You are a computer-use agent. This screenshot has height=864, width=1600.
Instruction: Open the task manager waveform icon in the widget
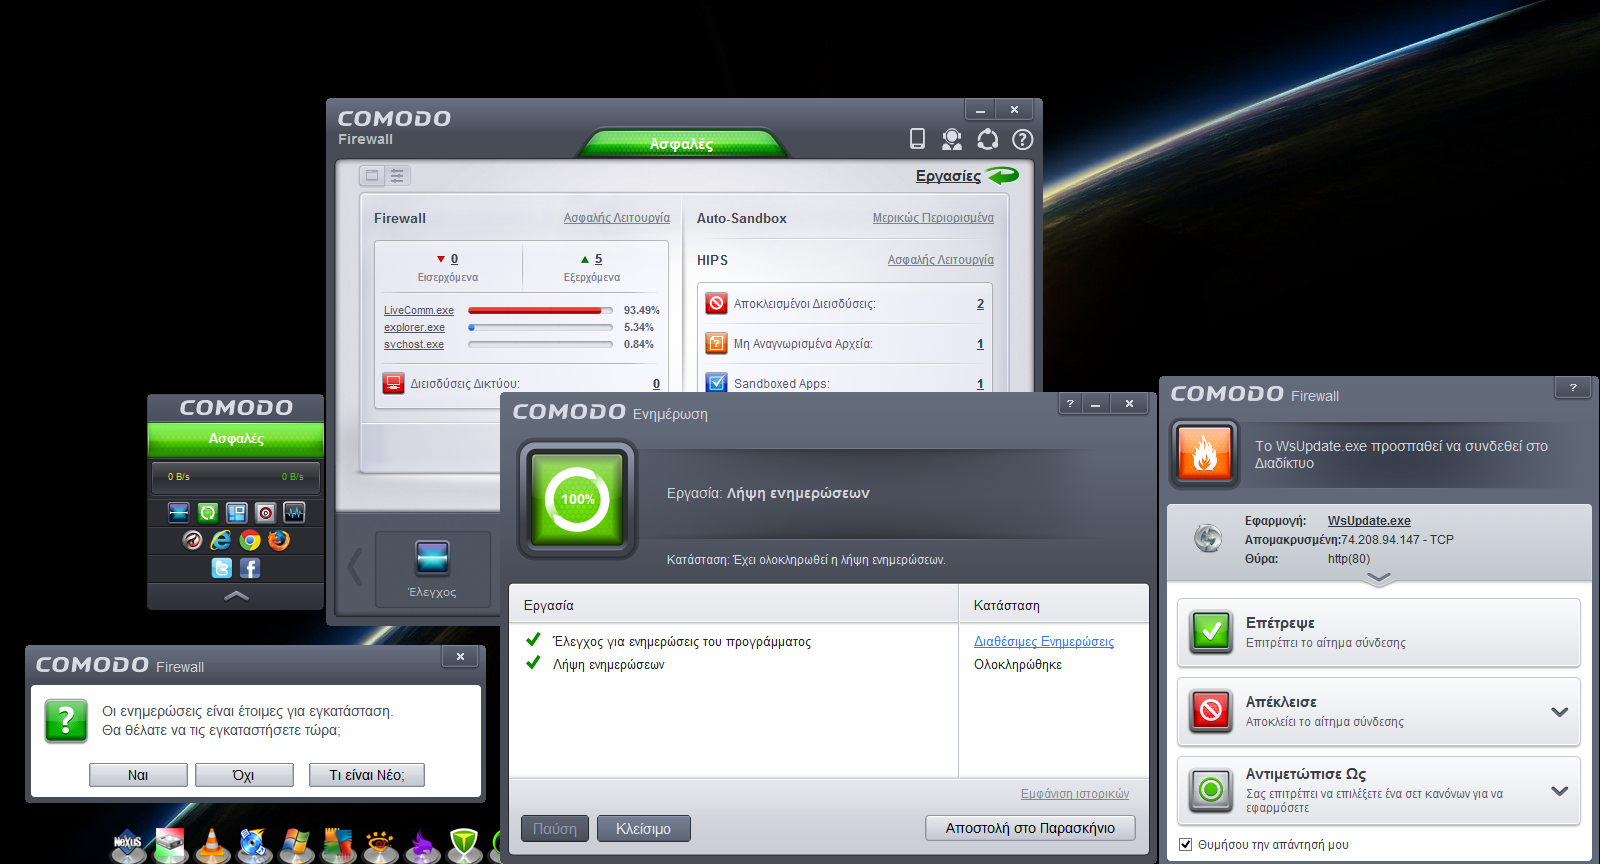pos(294,513)
